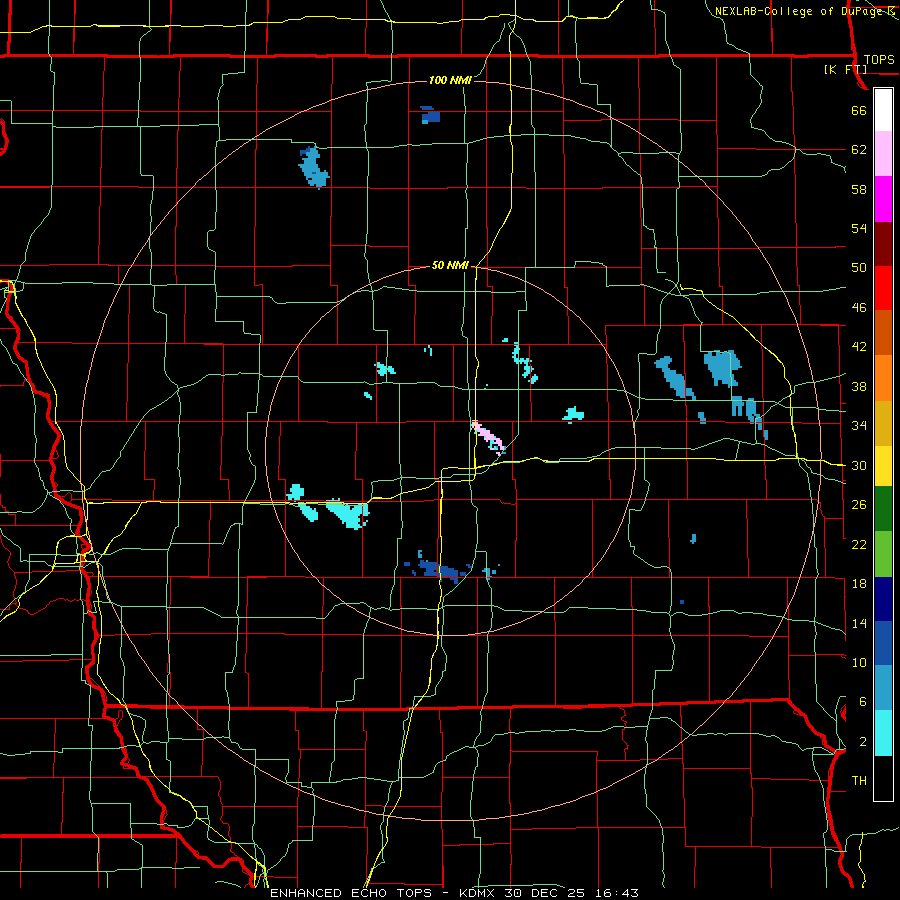Click the legend value "50"

point(859,268)
